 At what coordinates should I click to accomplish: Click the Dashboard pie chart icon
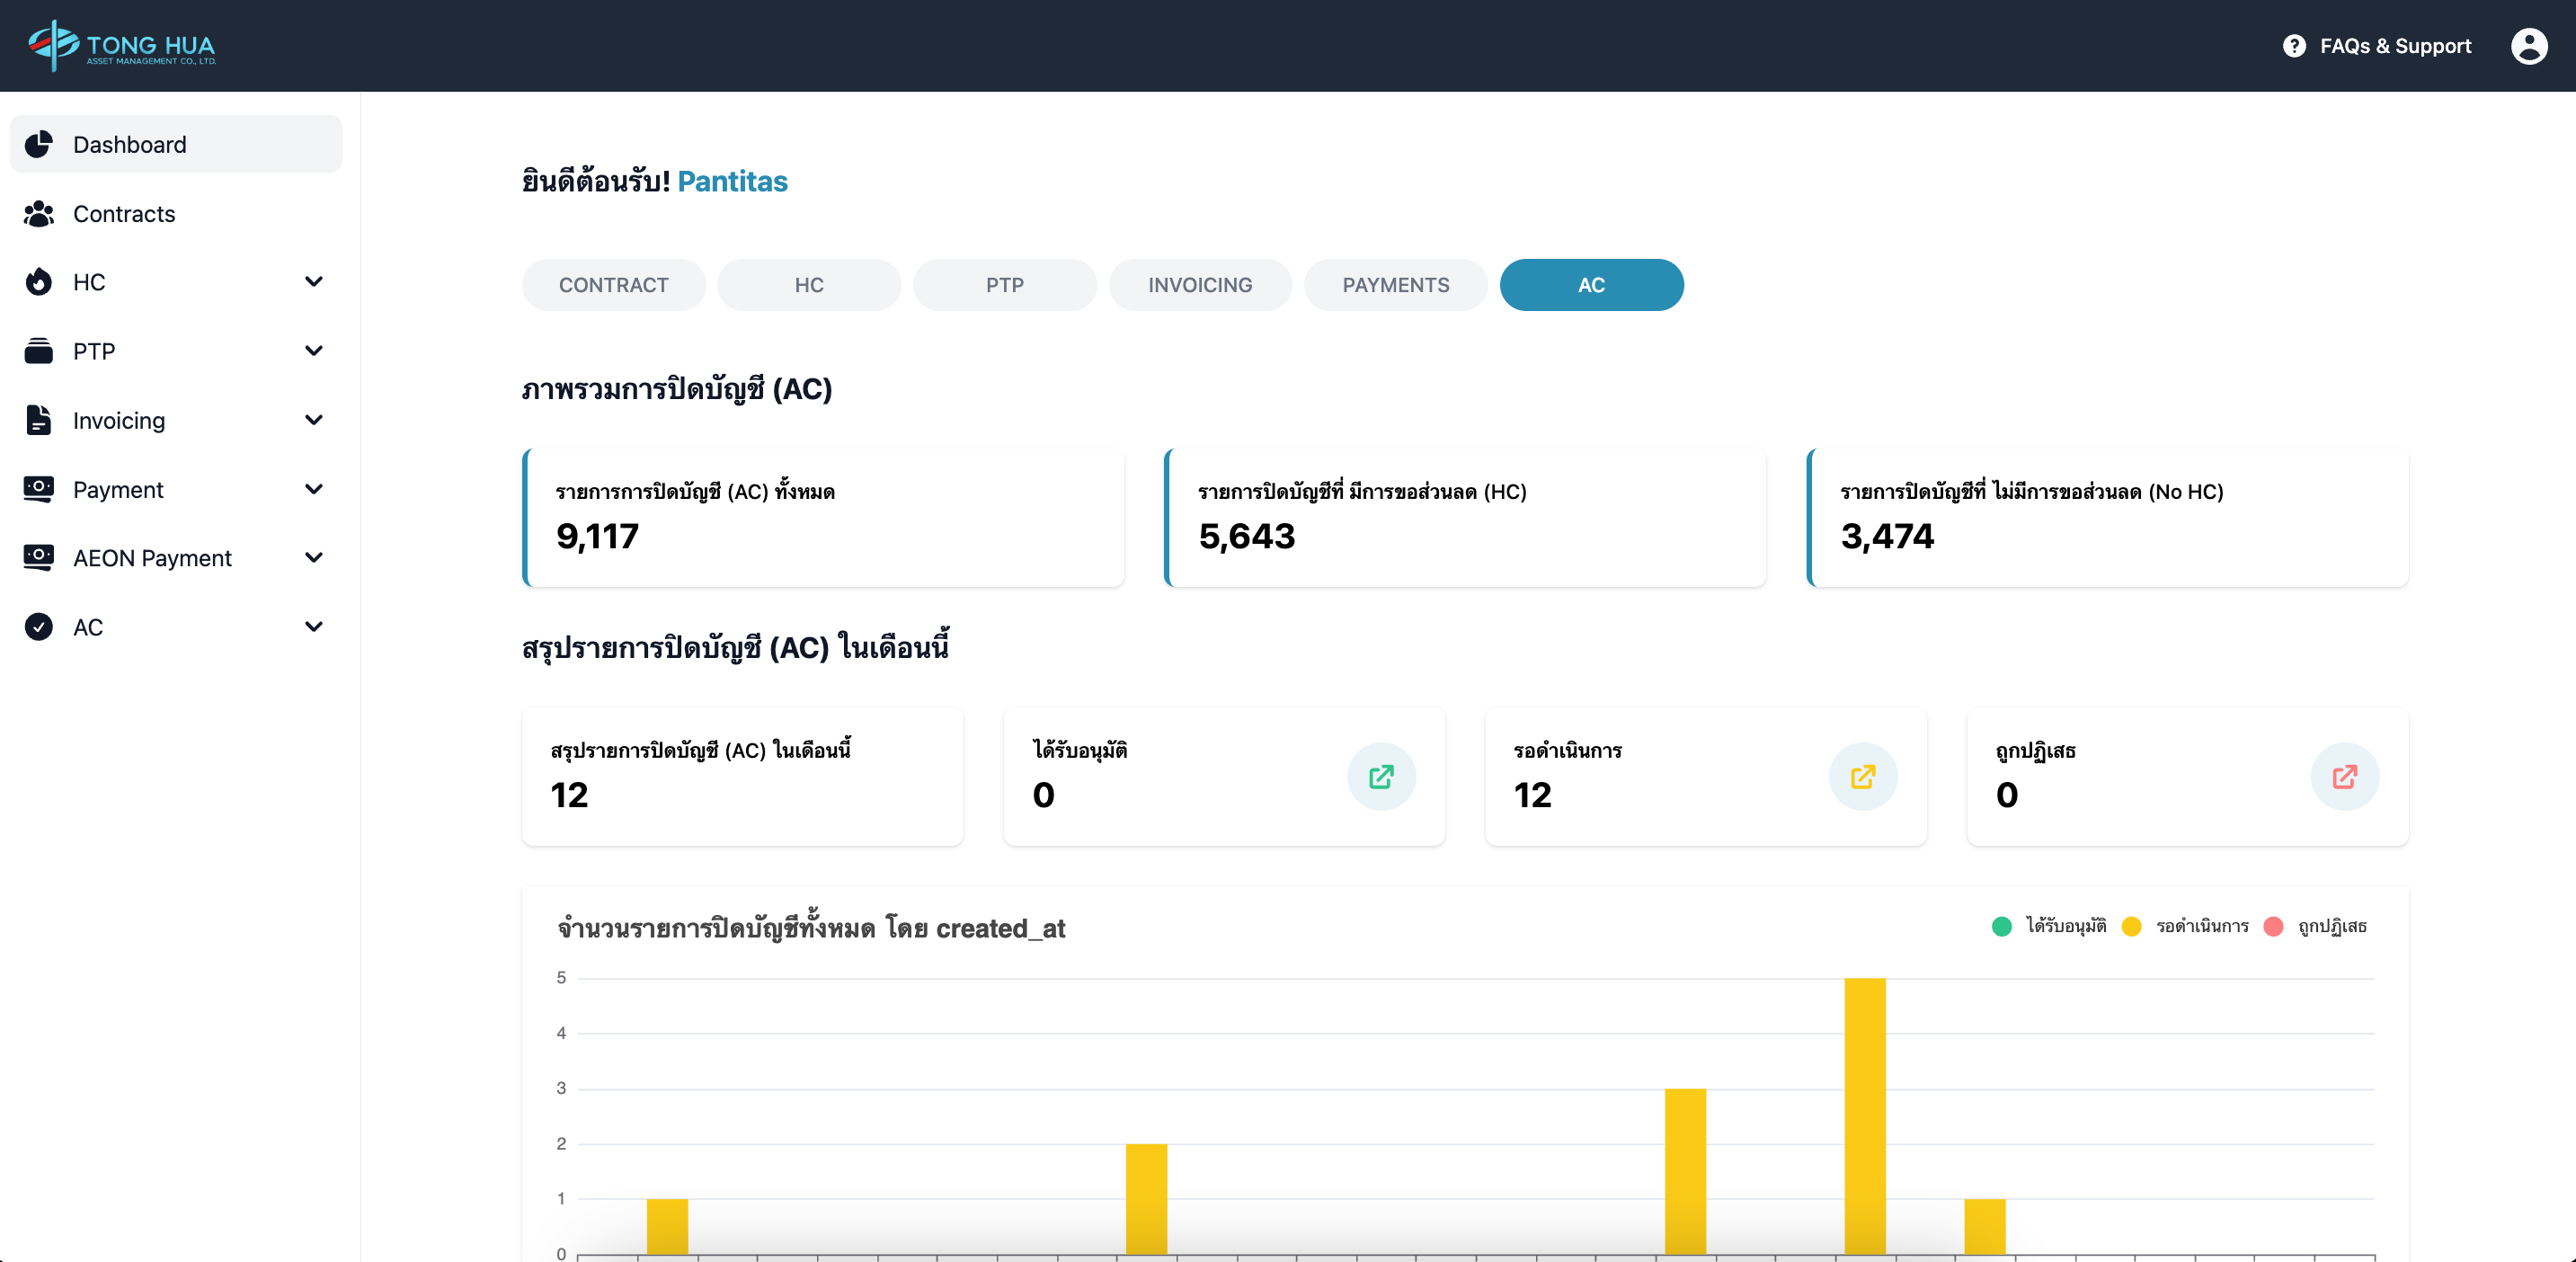point(39,144)
